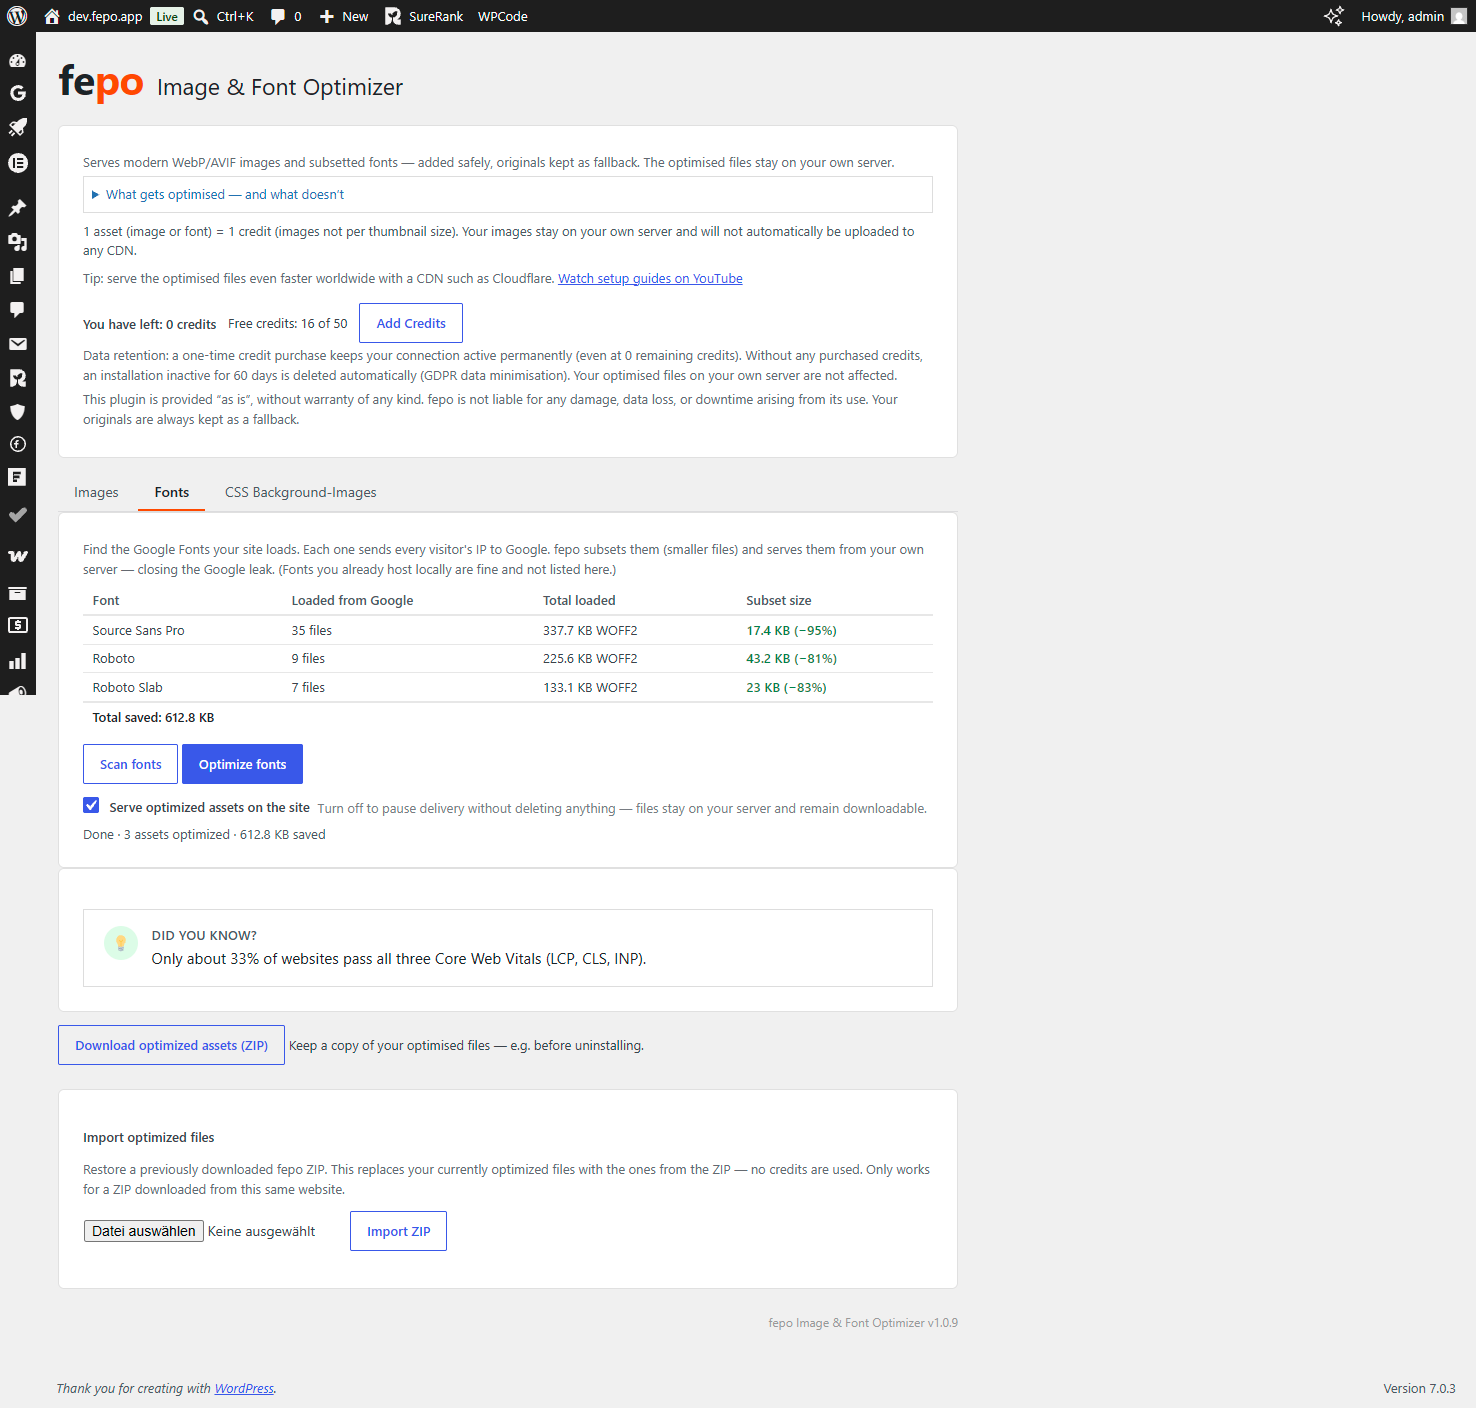Viewport: 1476px width, 1408px height.
Task: Click the archive box icon in the sidebar
Action: [x=17, y=593]
